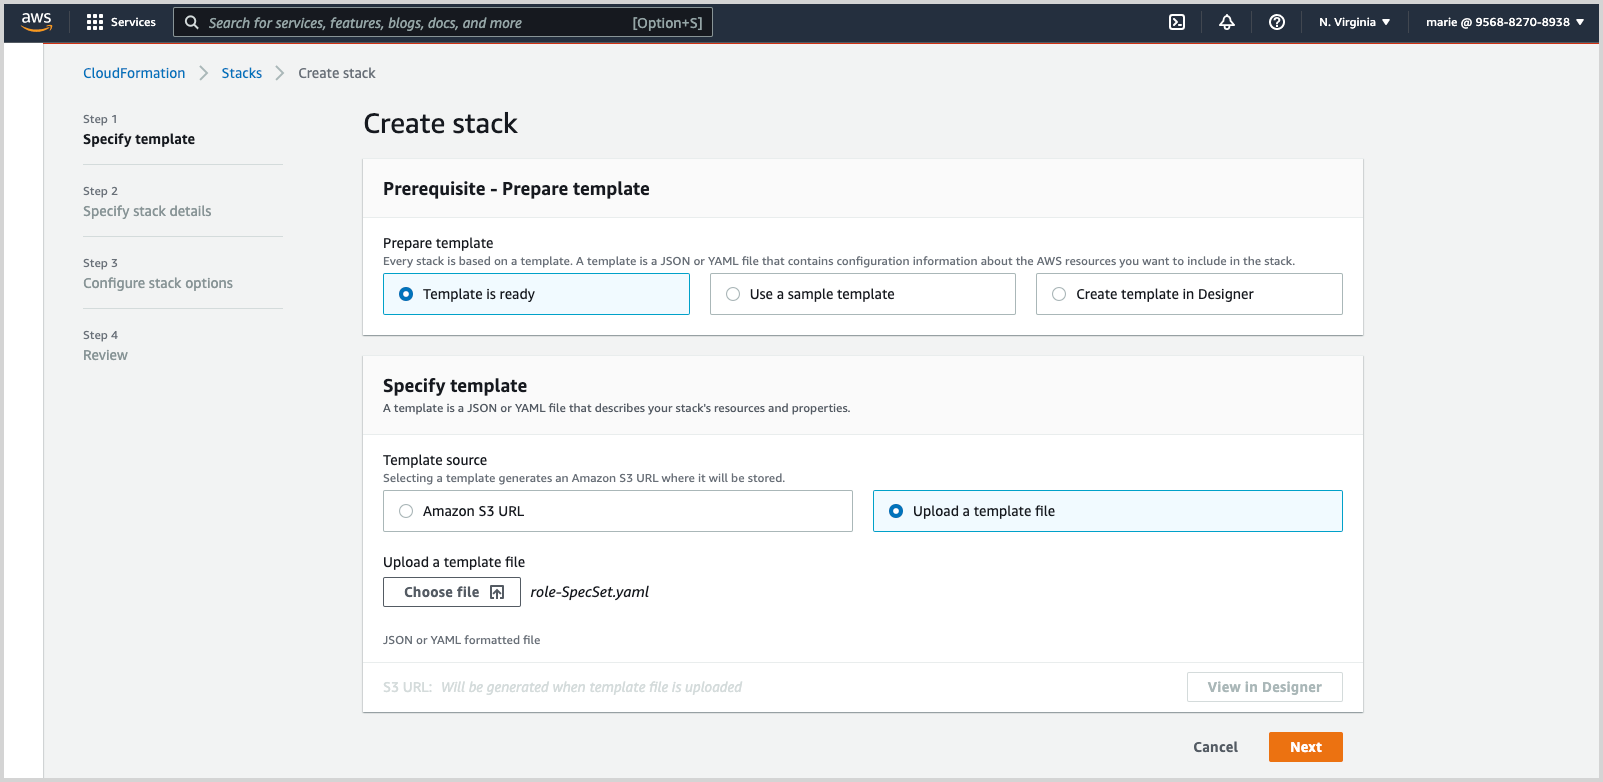Open the help question mark icon

1277,22
